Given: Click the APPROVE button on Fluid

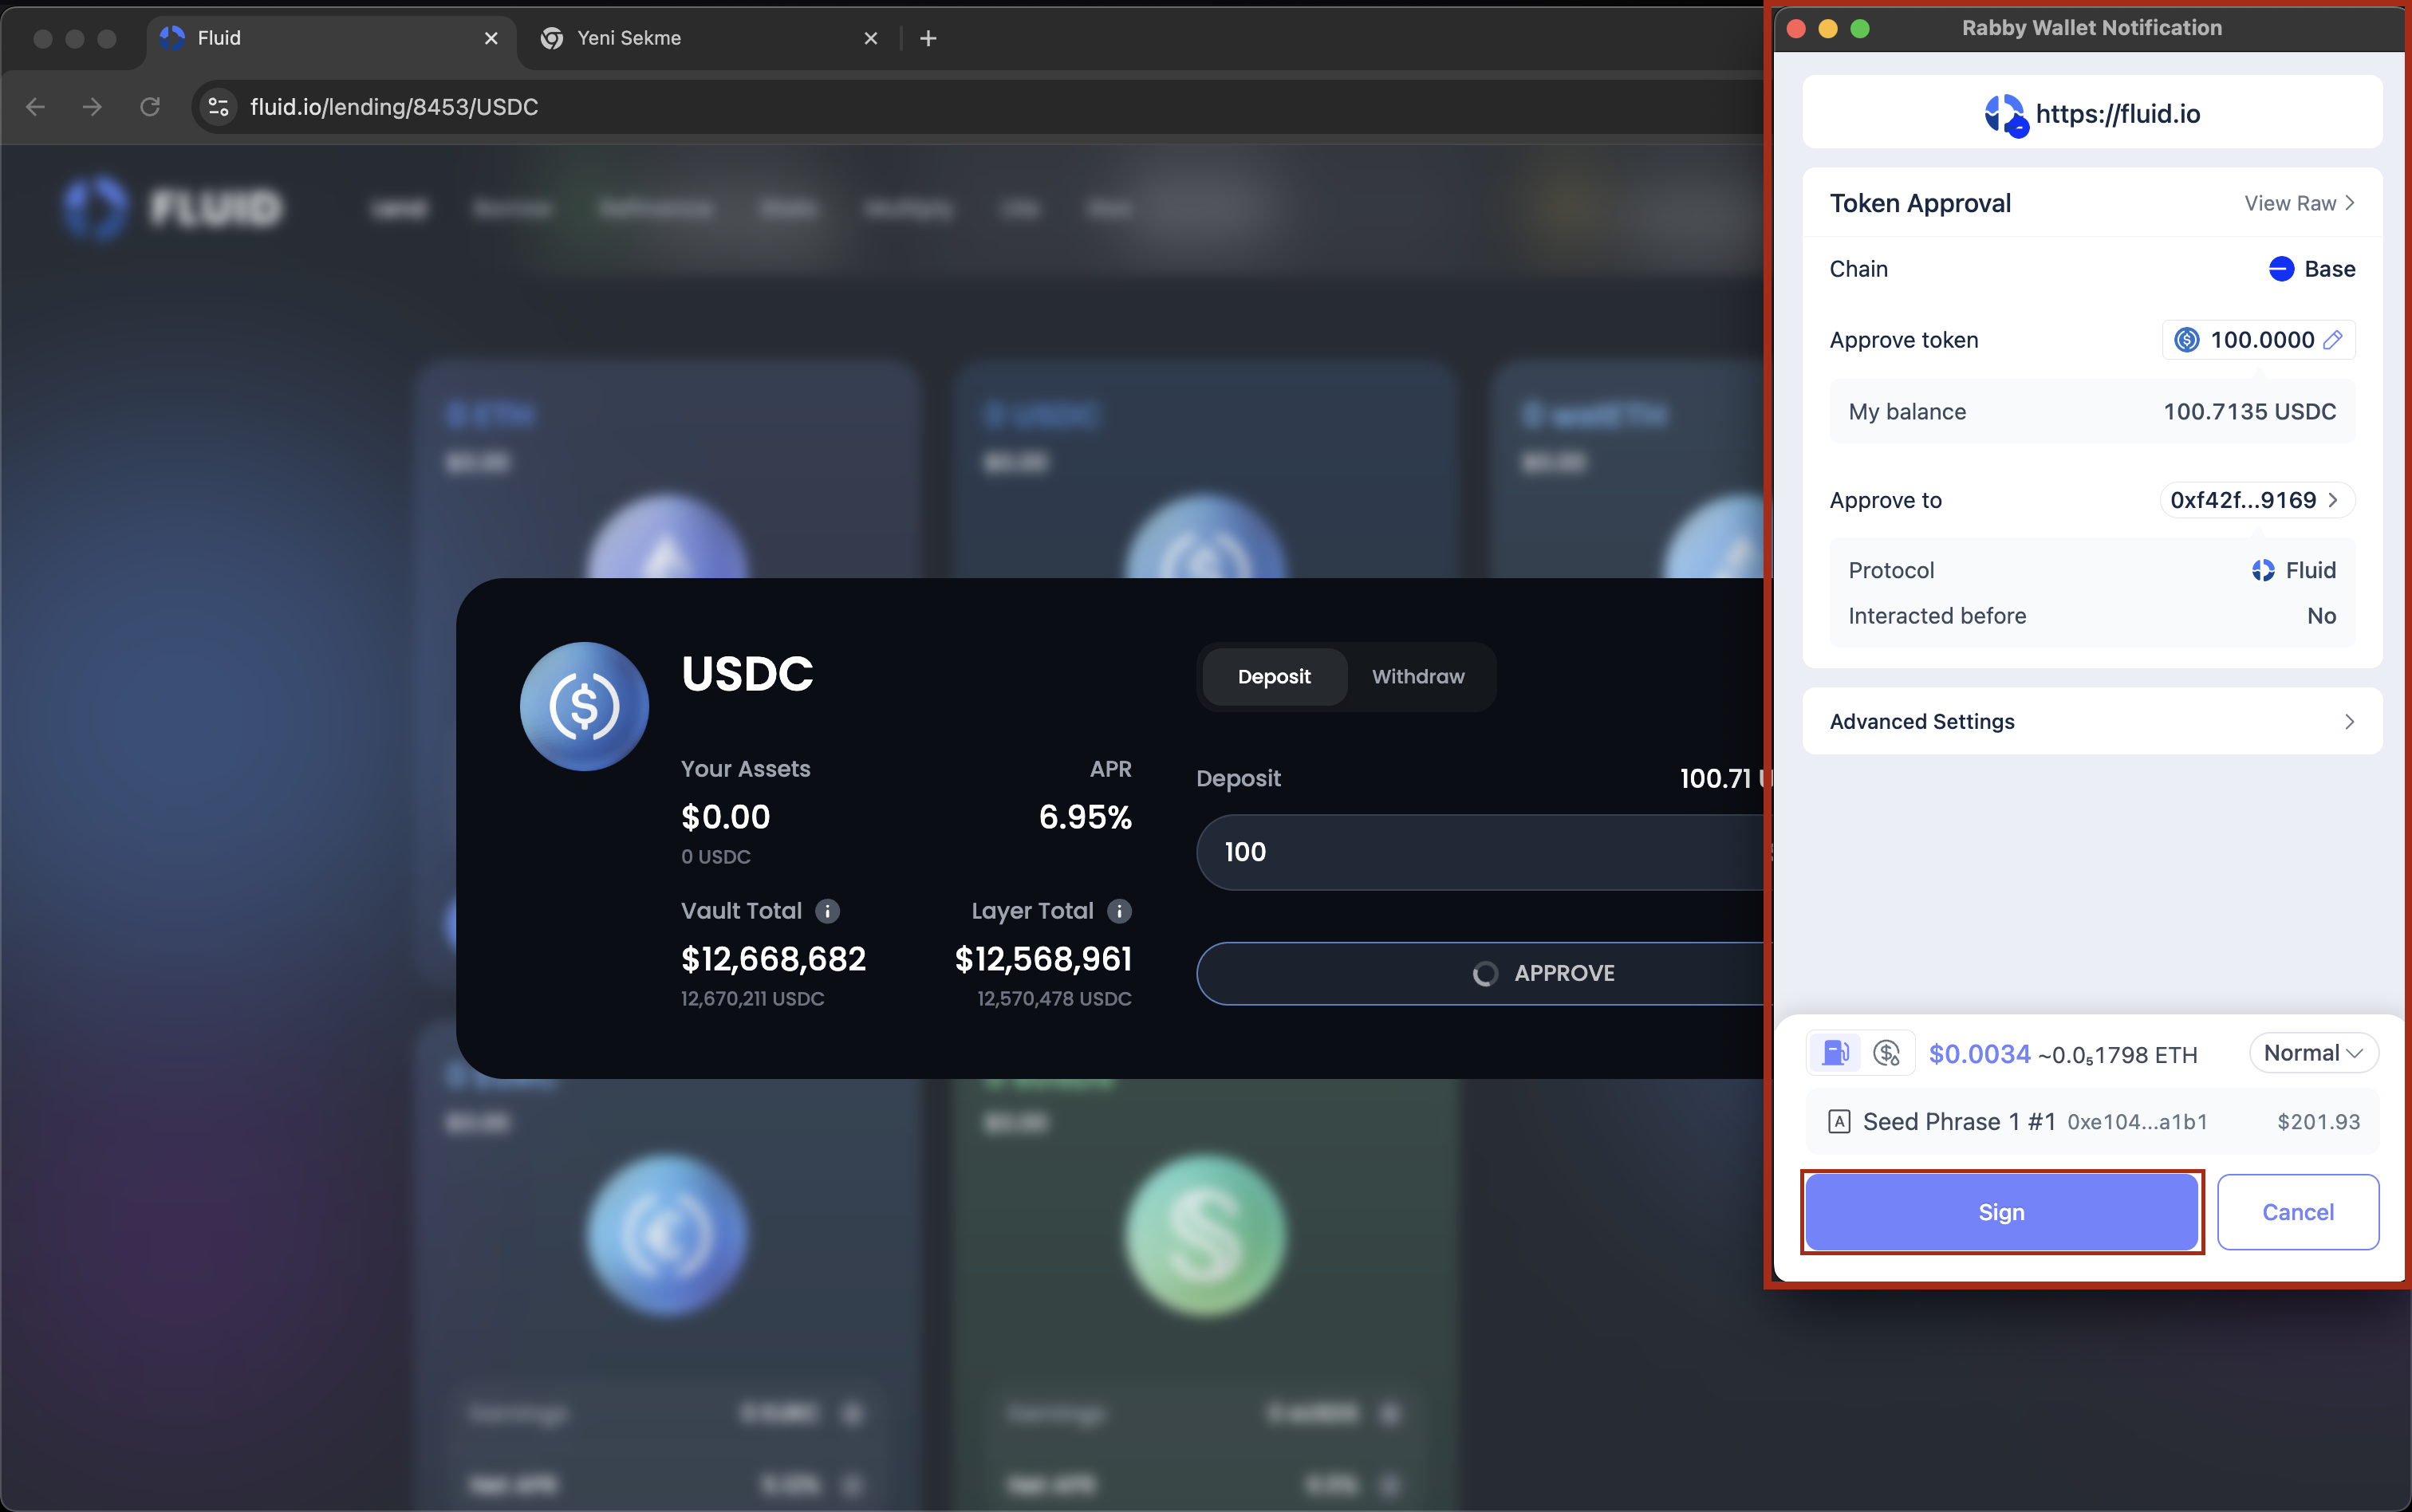Looking at the screenshot, I should pyautogui.click(x=1484, y=973).
